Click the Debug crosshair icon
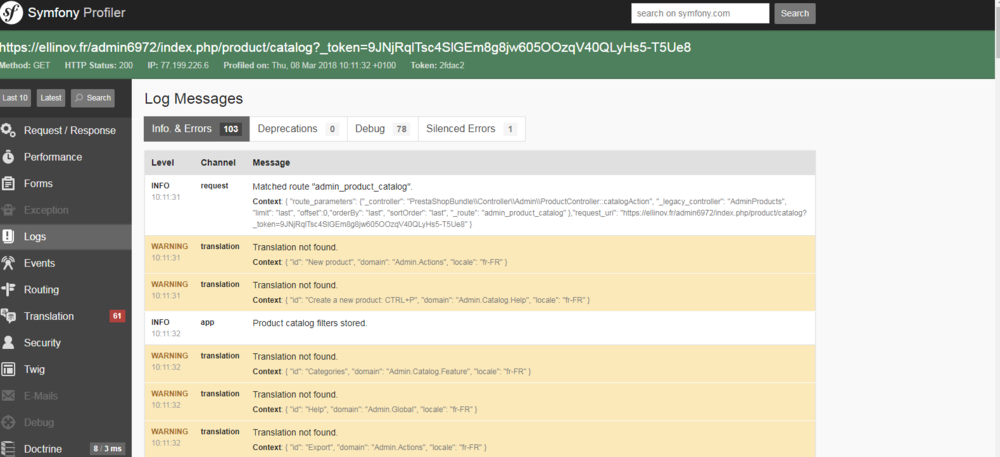The image size is (1000, 457). point(8,423)
